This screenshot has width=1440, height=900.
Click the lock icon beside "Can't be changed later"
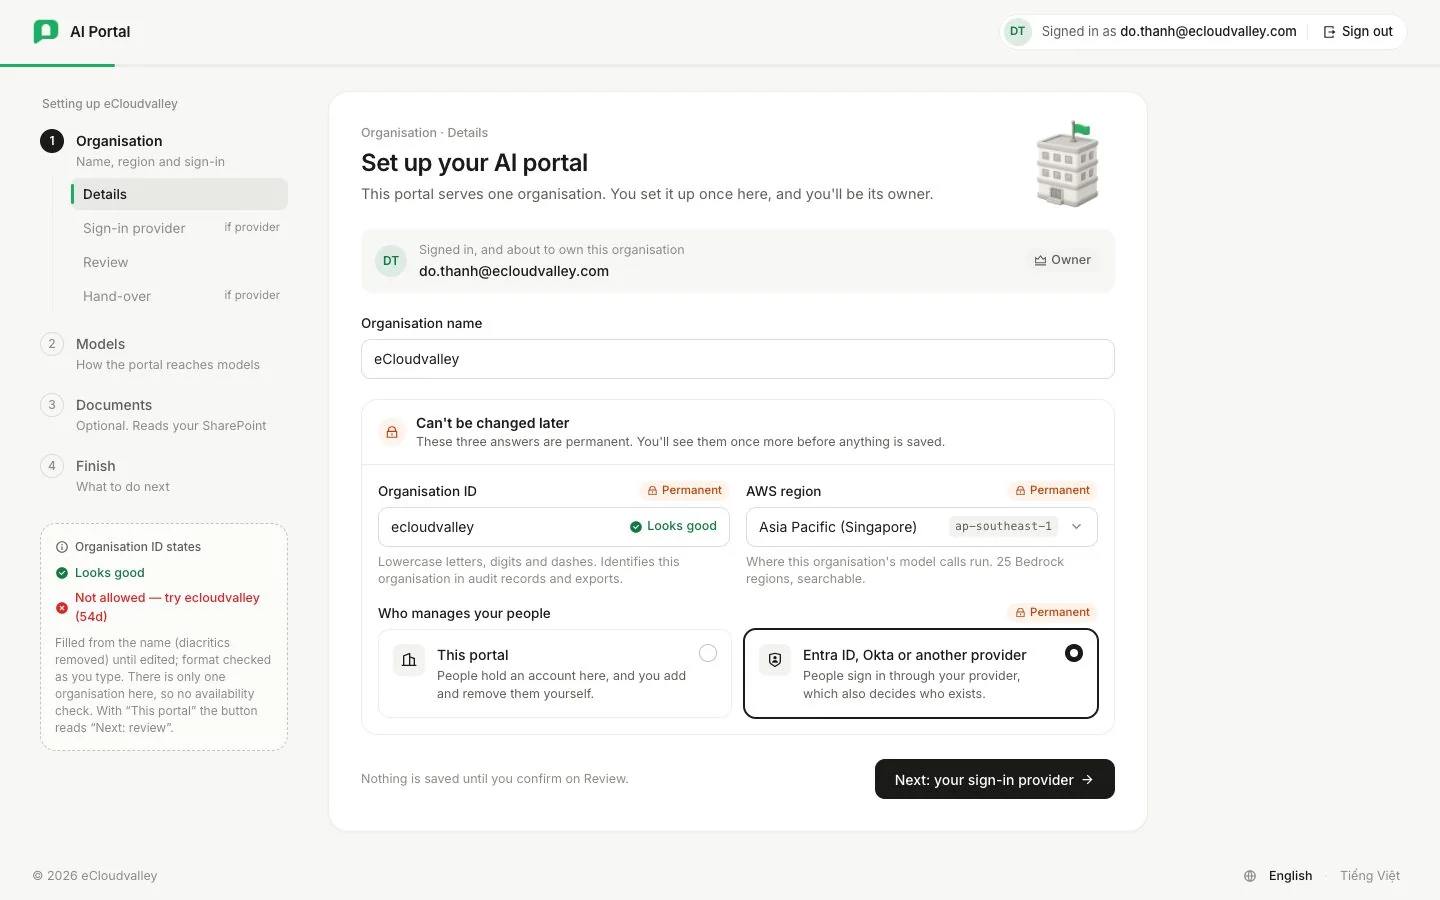tap(392, 432)
